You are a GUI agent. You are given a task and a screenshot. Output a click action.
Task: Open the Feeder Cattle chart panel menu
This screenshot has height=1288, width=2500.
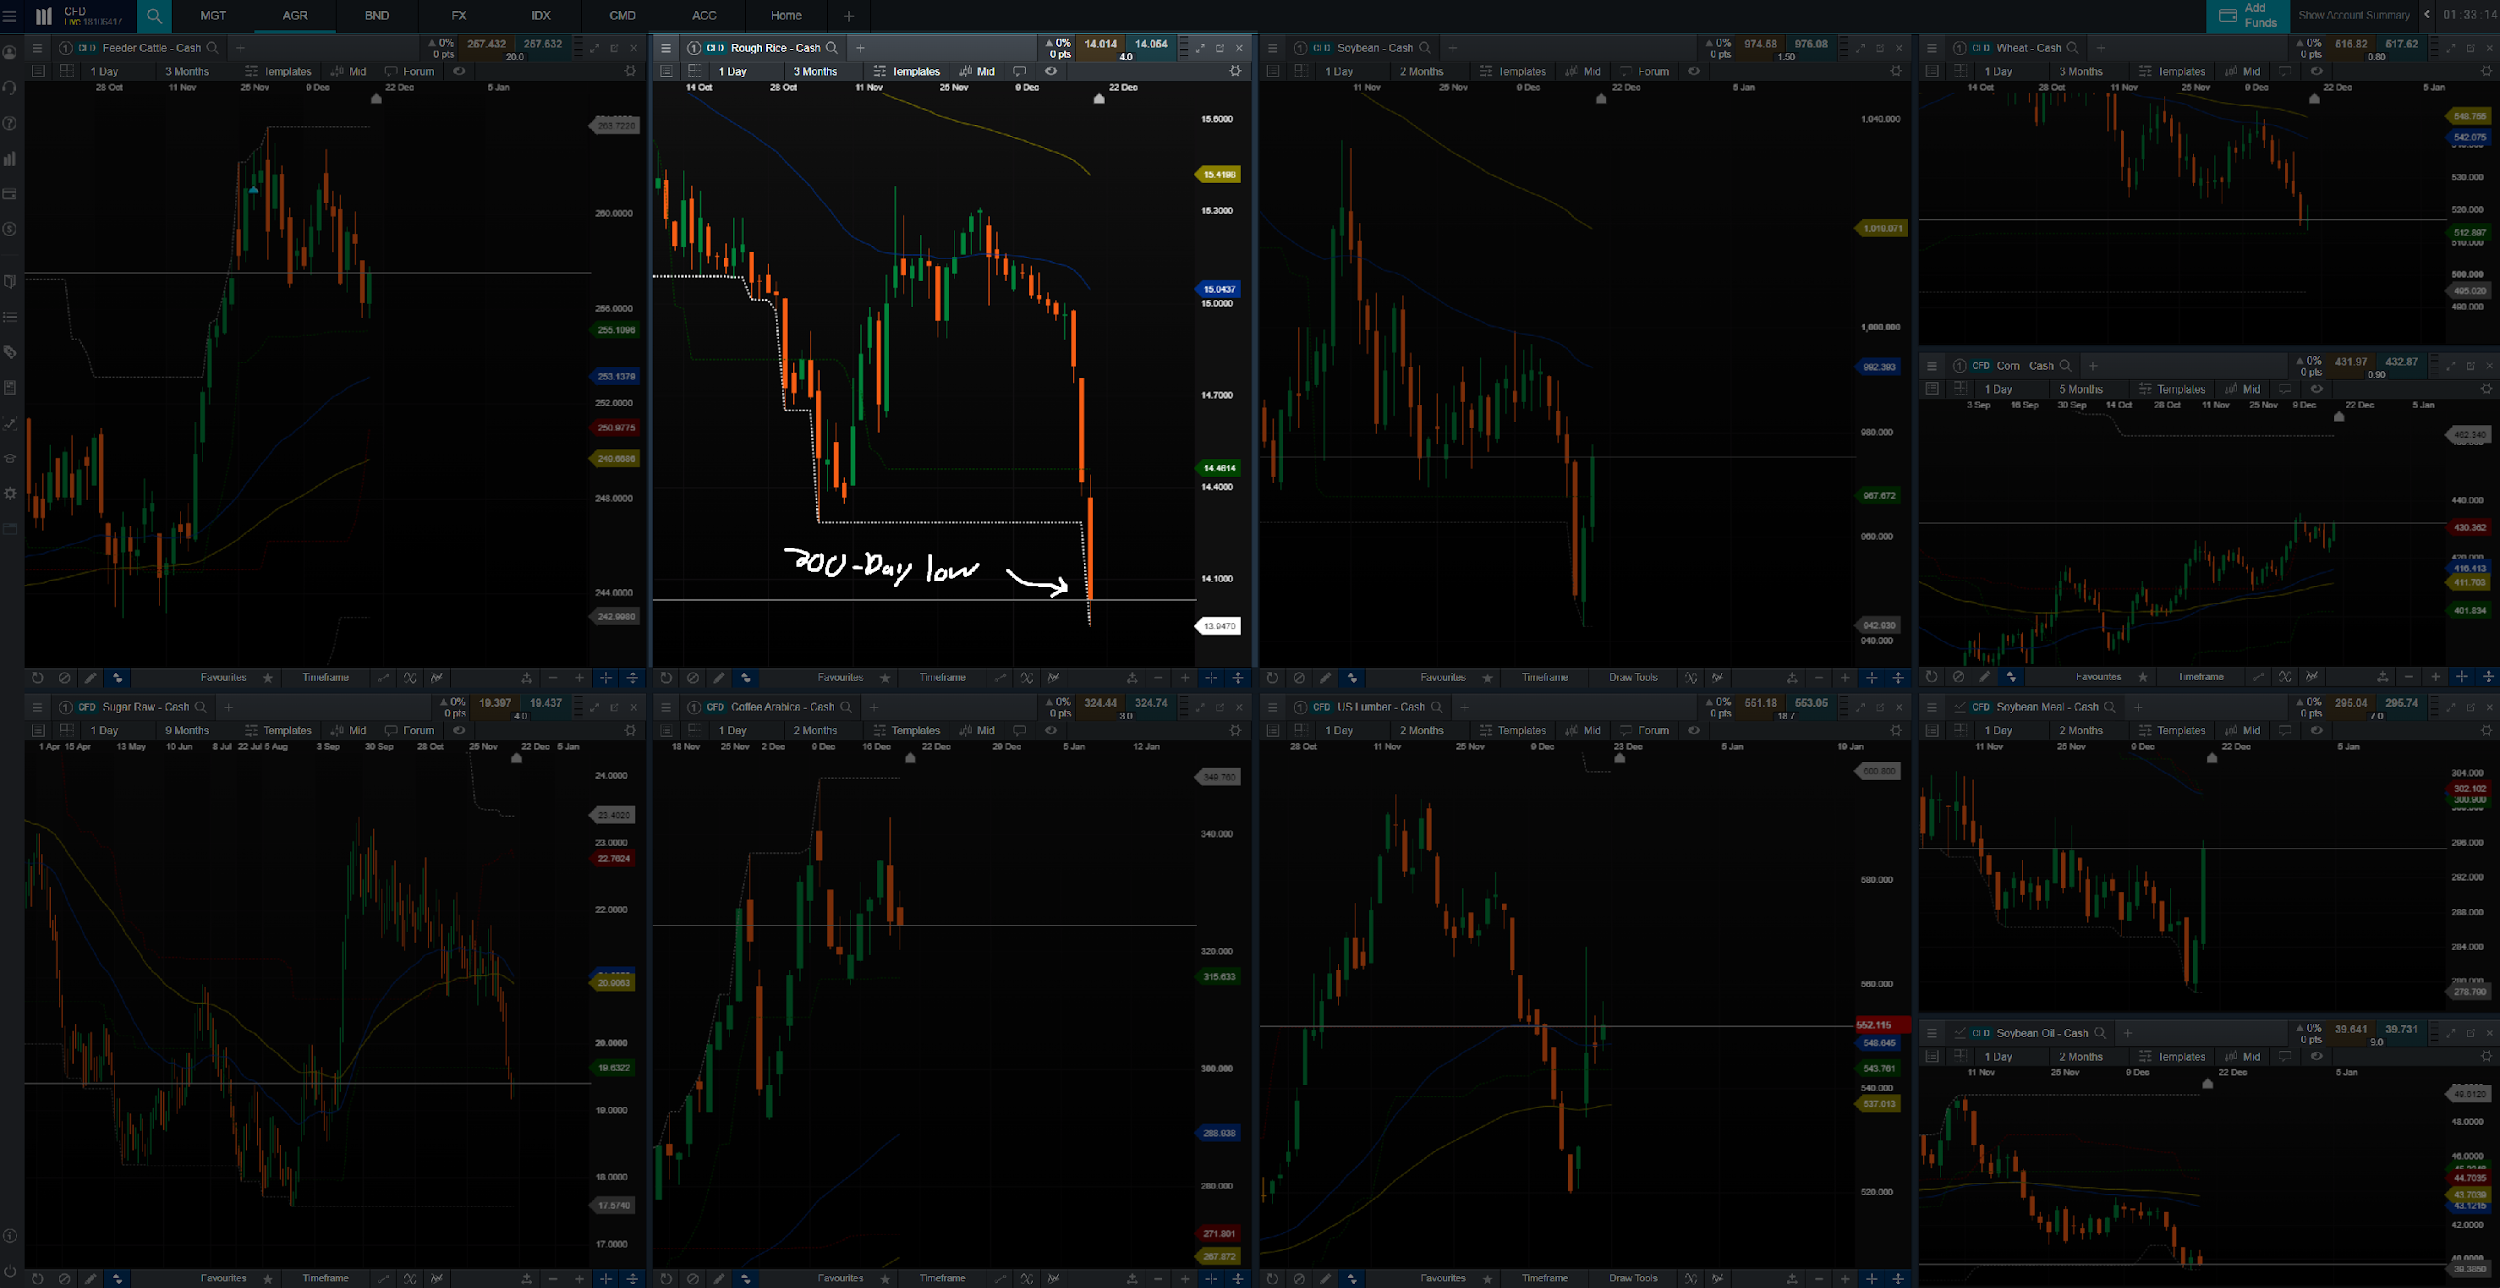[37, 48]
